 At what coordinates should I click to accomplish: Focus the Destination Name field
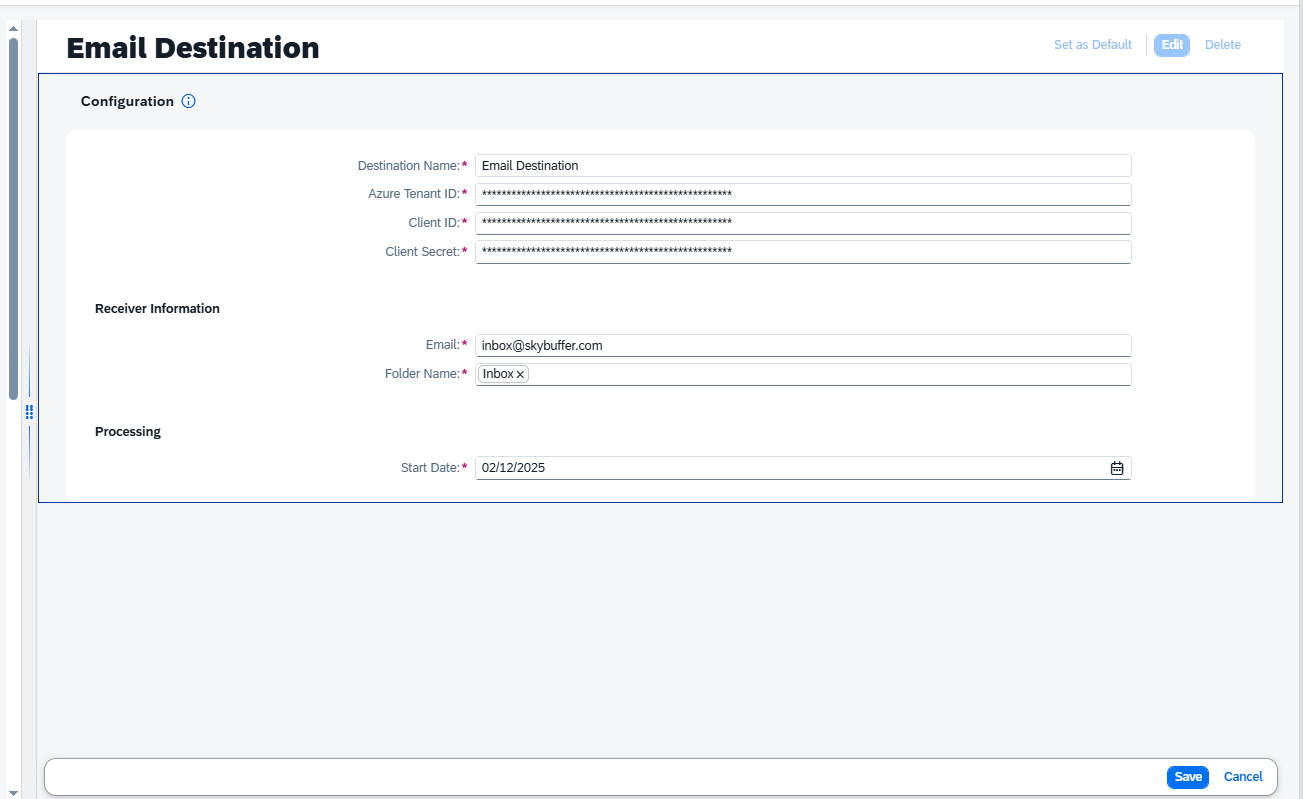click(802, 166)
